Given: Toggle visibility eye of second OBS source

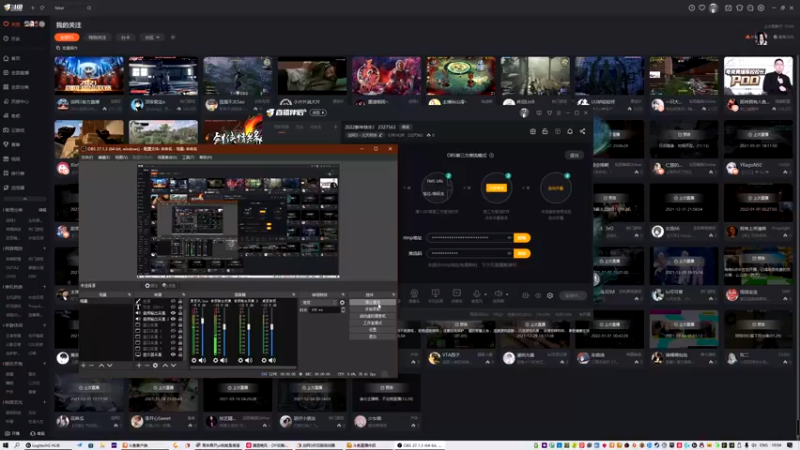Looking at the screenshot, I should [171, 309].
